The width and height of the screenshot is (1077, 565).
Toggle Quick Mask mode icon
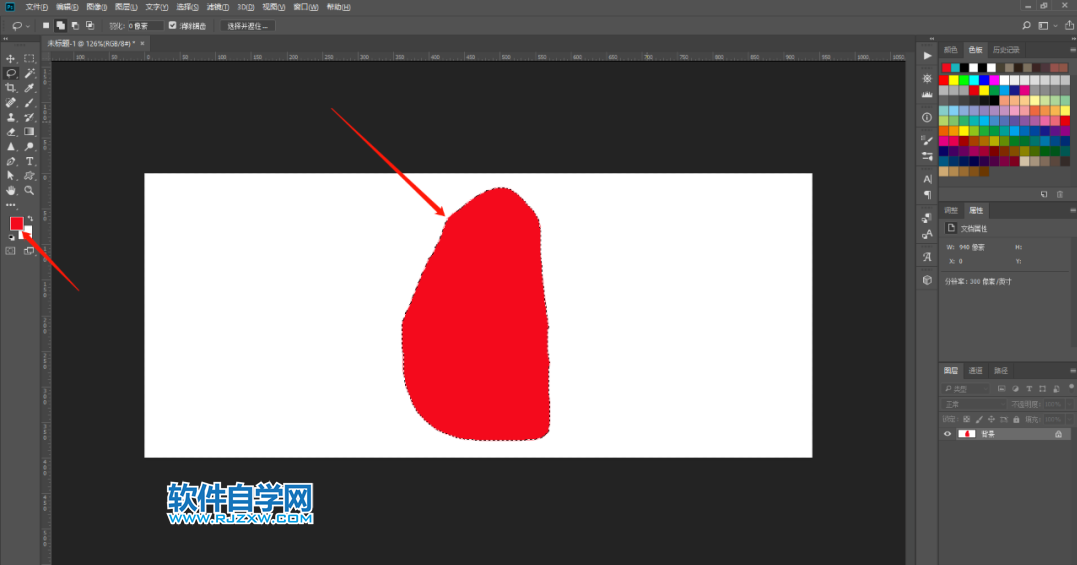click(x=10, y=251)
